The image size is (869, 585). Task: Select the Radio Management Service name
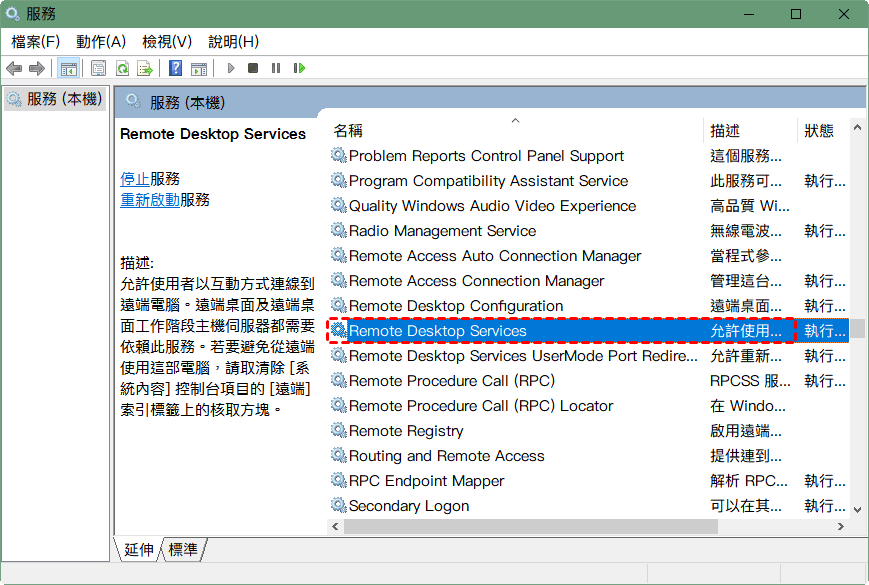click(442, 230)
